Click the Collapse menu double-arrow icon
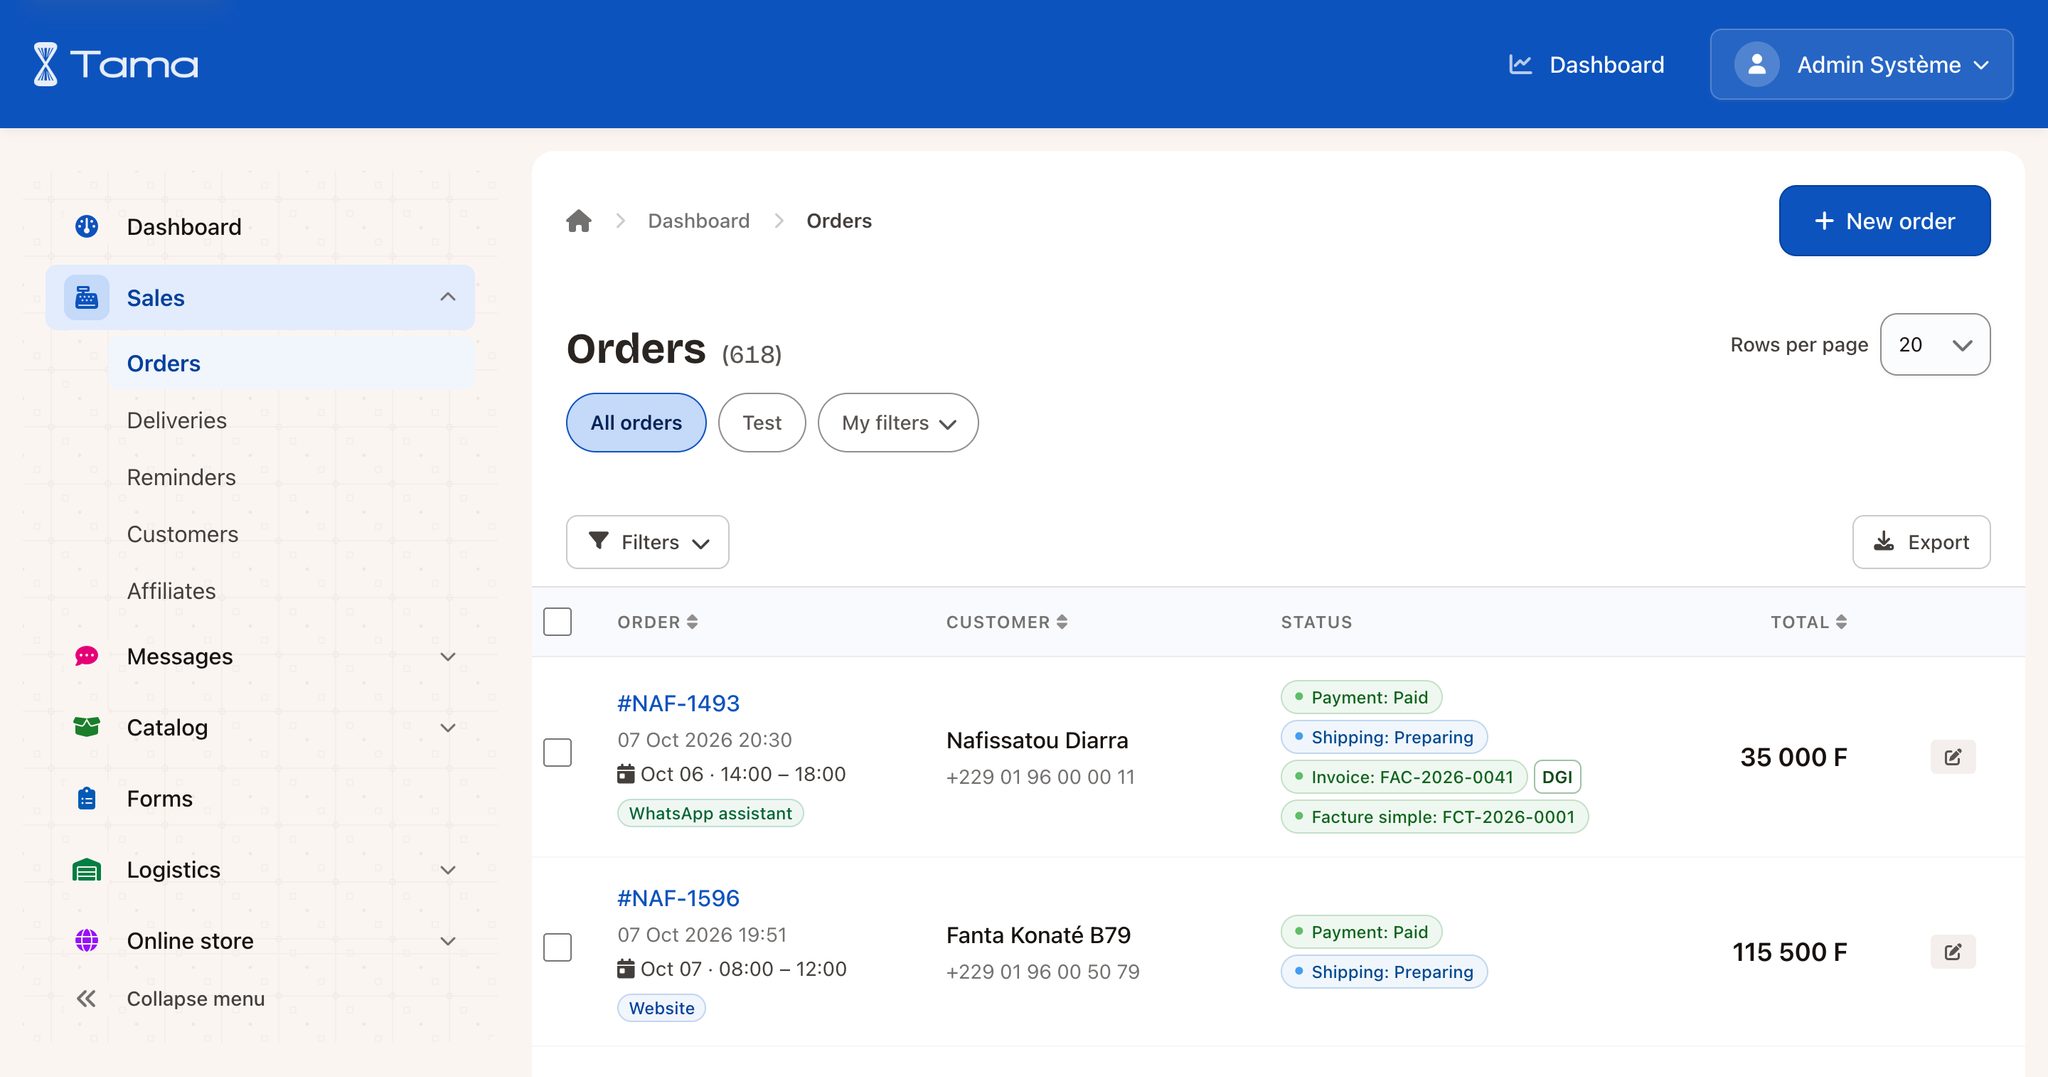Screen dimensions: 2048x1077 (87, 998)
